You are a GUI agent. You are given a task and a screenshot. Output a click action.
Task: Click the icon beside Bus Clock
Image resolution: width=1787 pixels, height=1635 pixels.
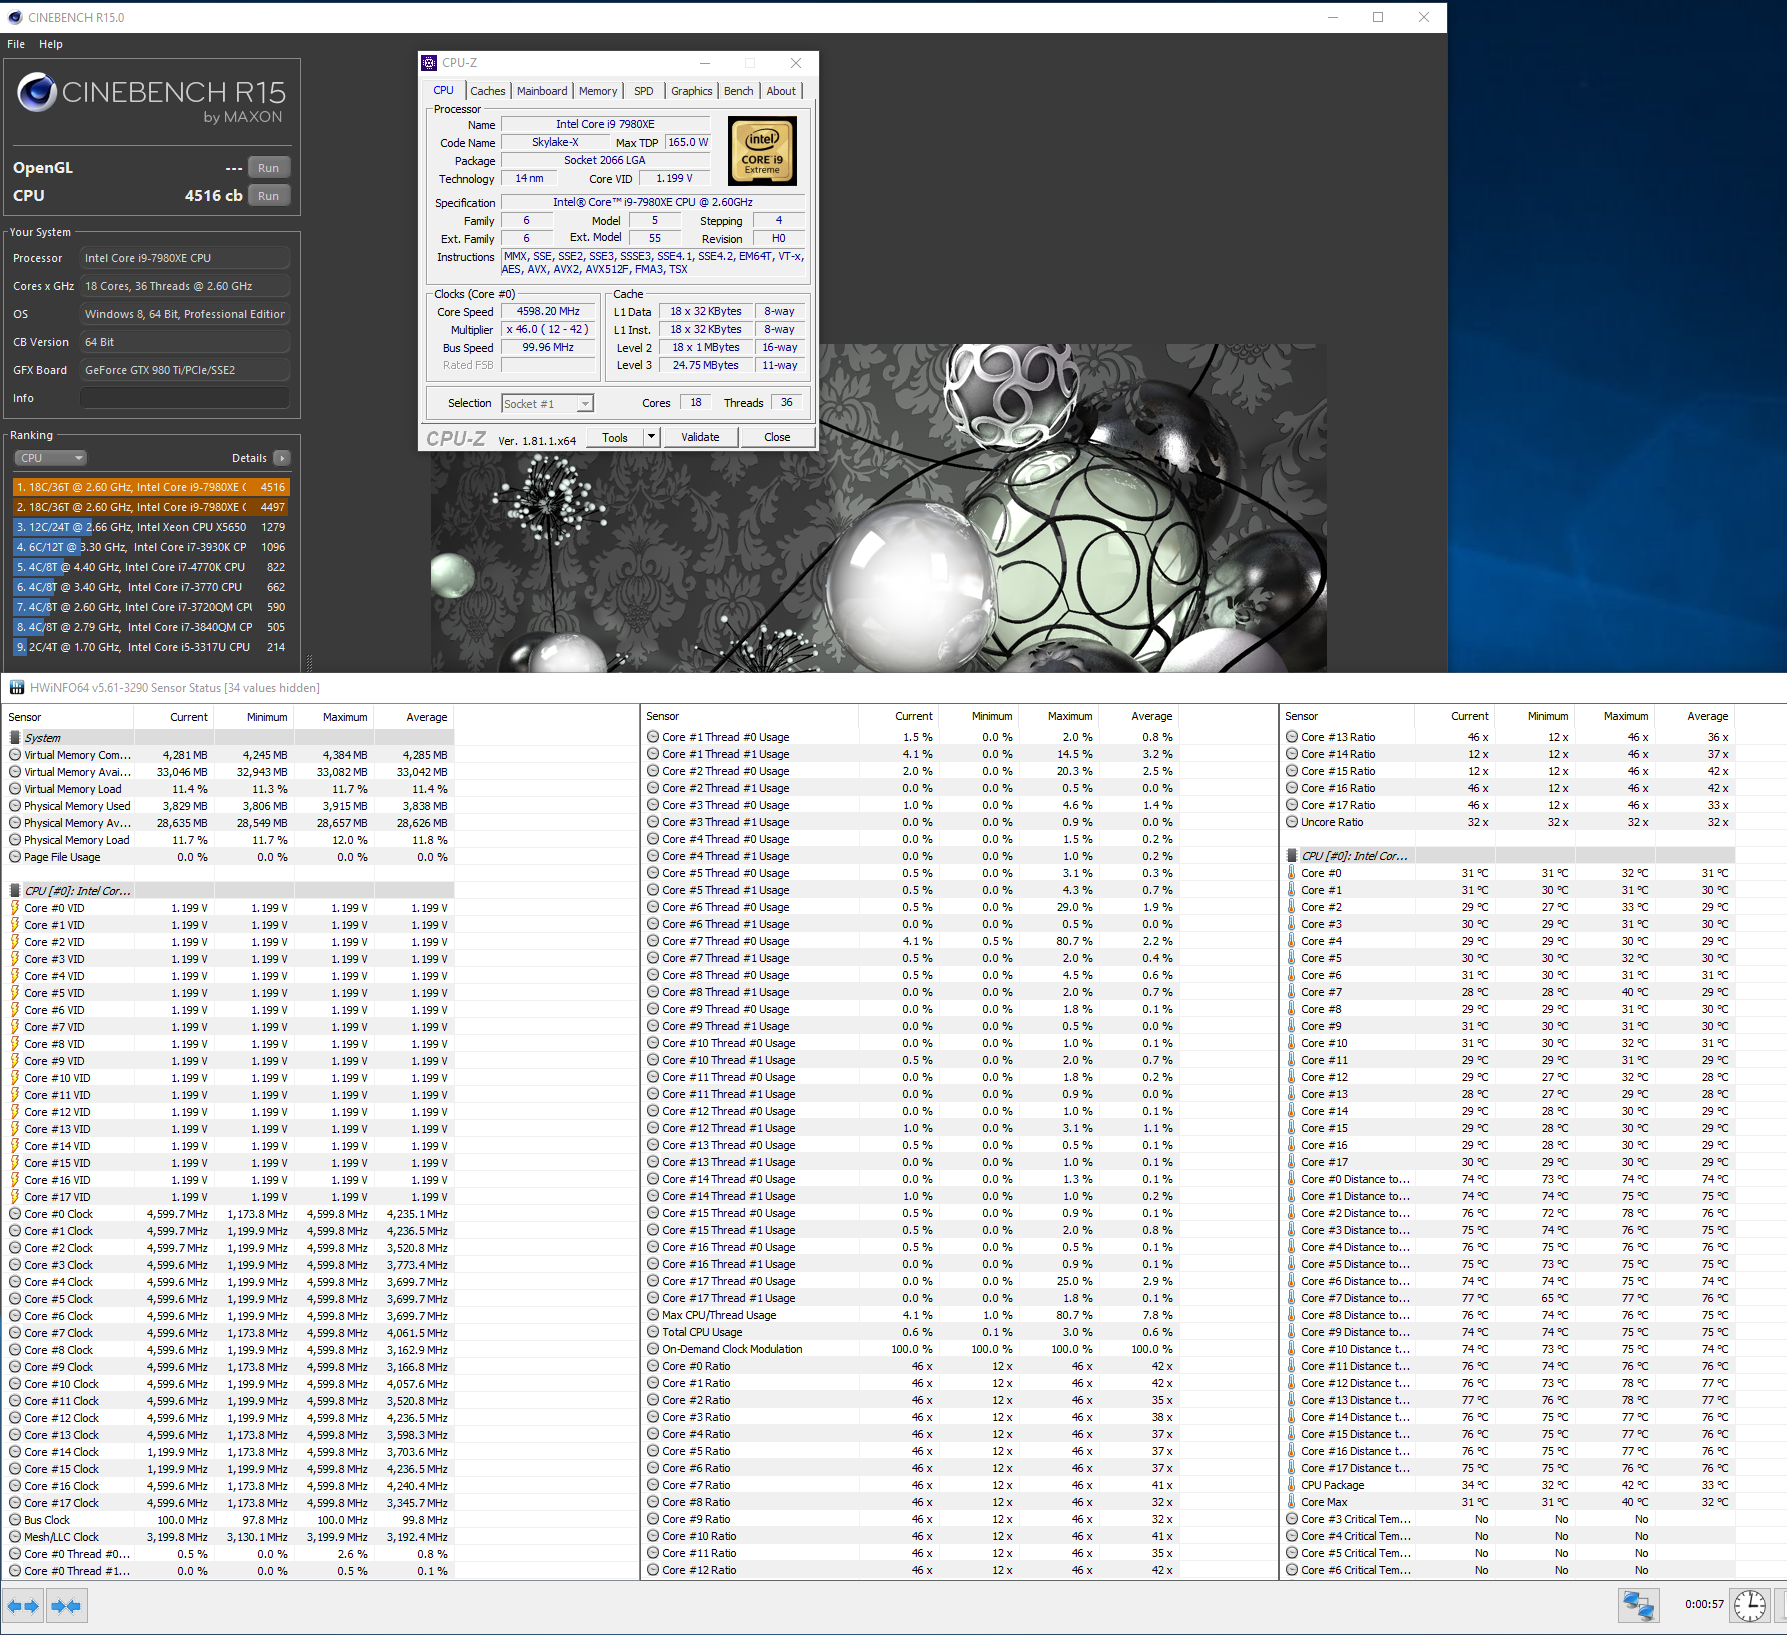(15, 1520)
